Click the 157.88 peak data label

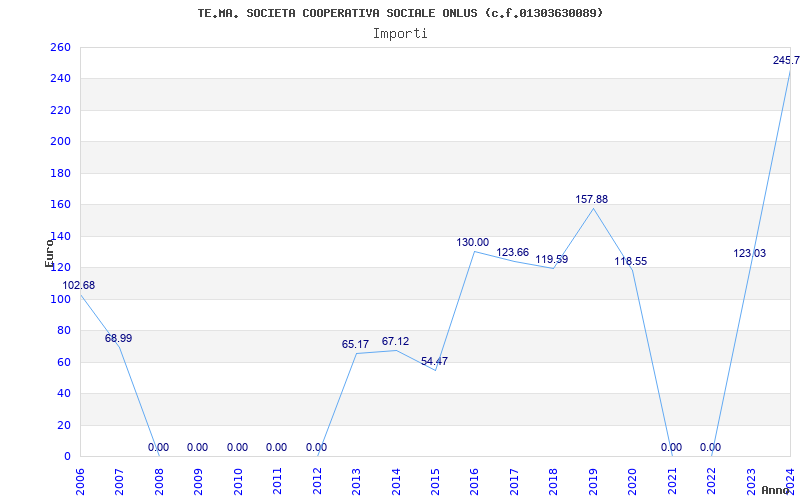point(591,199)
